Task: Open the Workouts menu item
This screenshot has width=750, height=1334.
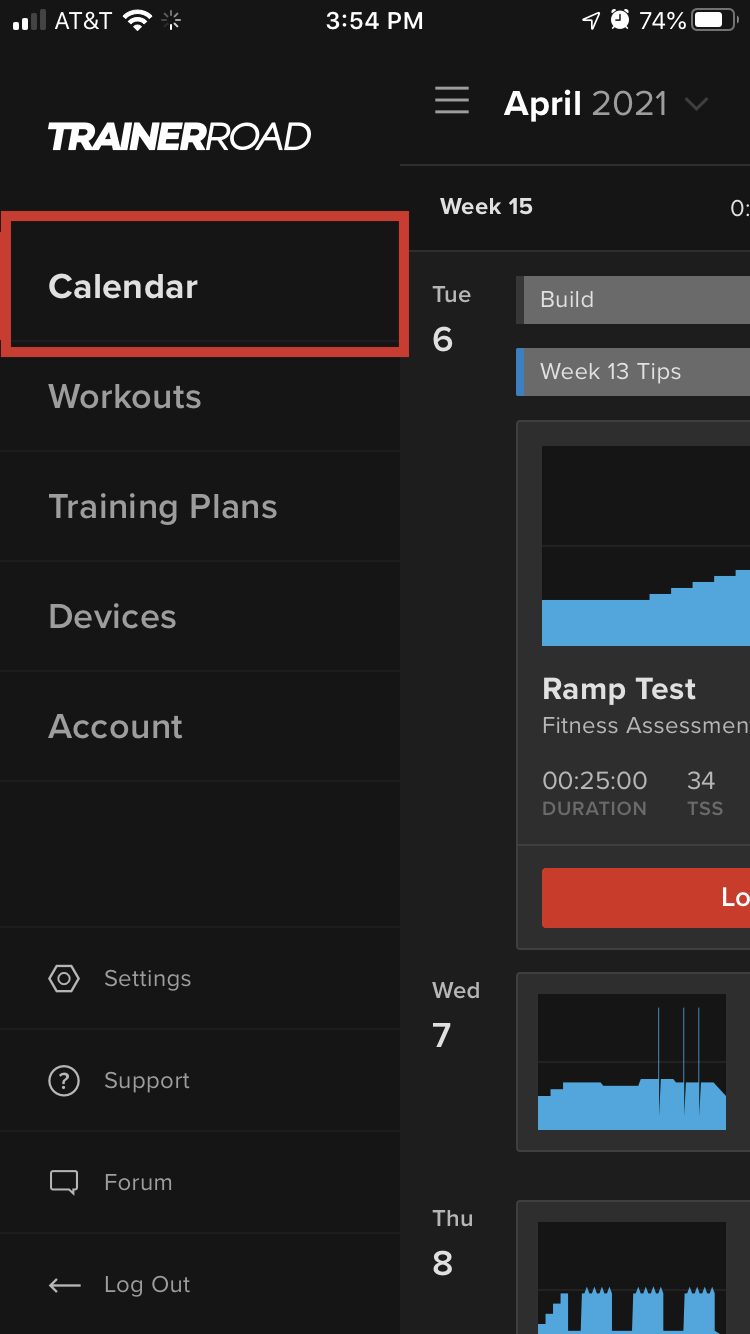Action: [x=200, y=396]
